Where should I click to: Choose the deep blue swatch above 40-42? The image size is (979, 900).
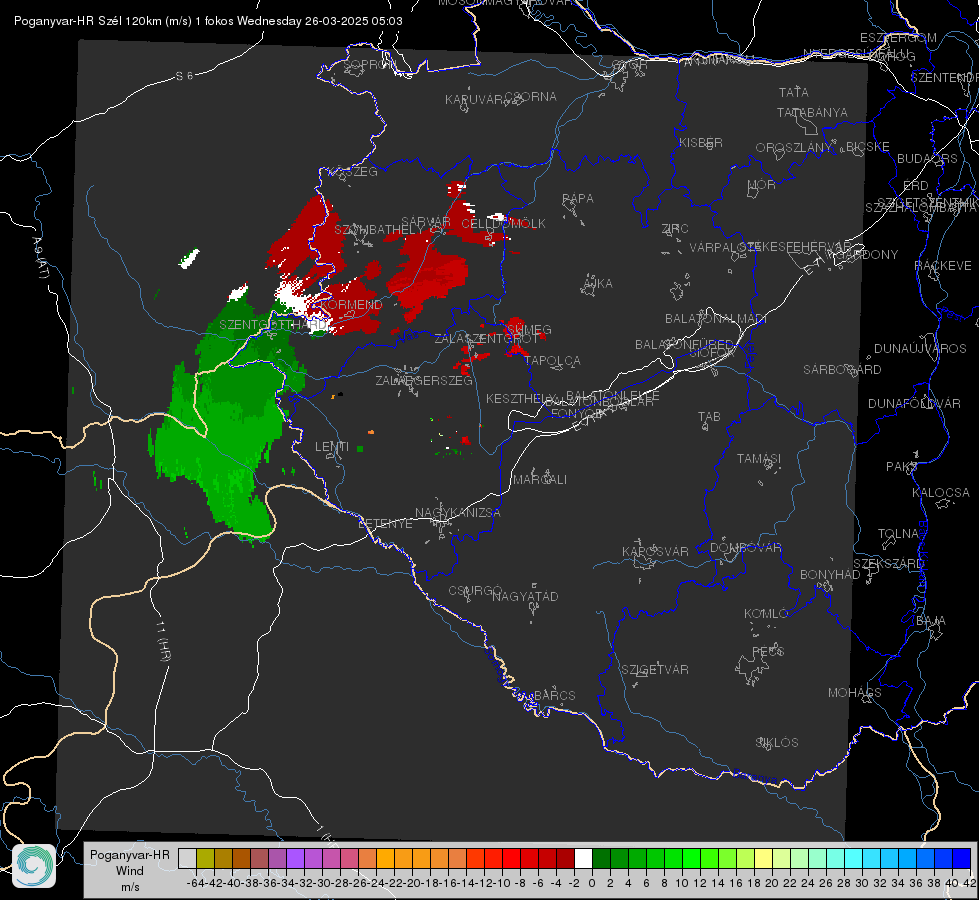point(962,858)
